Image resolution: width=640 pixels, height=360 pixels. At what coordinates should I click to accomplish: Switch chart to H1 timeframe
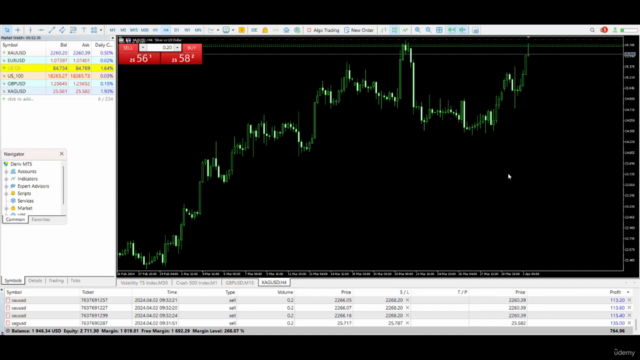[155, 30]
